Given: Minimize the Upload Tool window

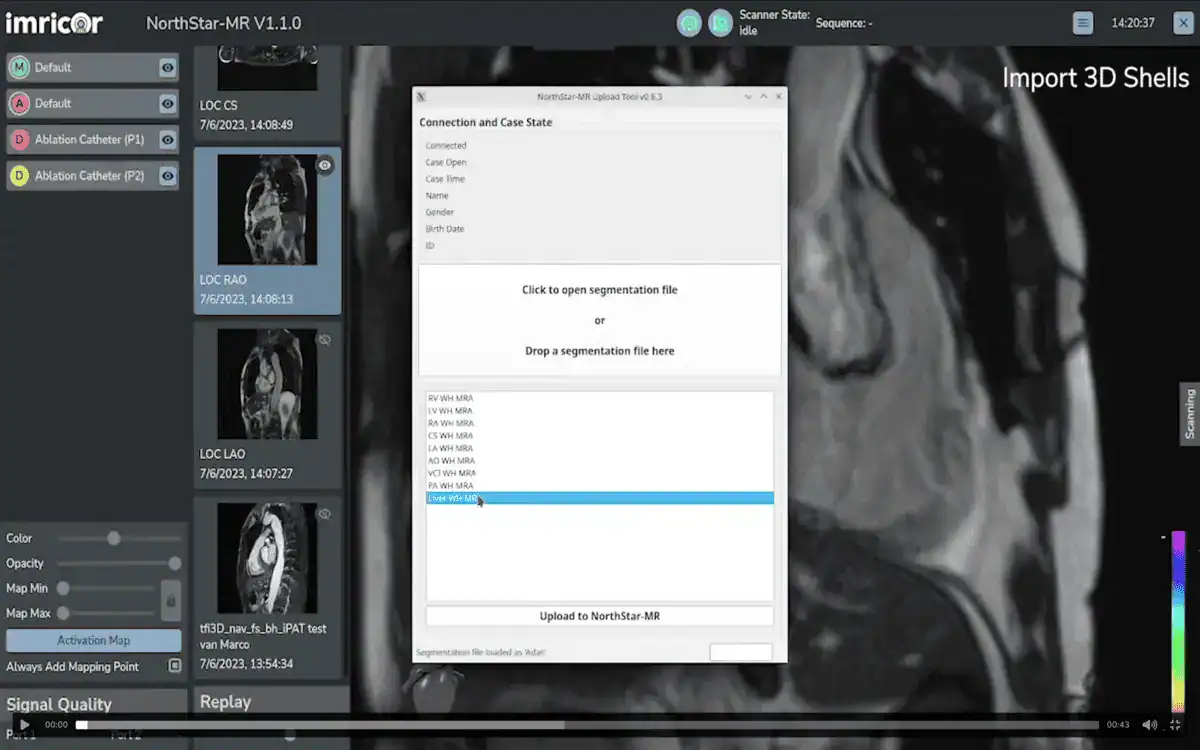Looking at the screenshot, I should (x=748, y=96).
